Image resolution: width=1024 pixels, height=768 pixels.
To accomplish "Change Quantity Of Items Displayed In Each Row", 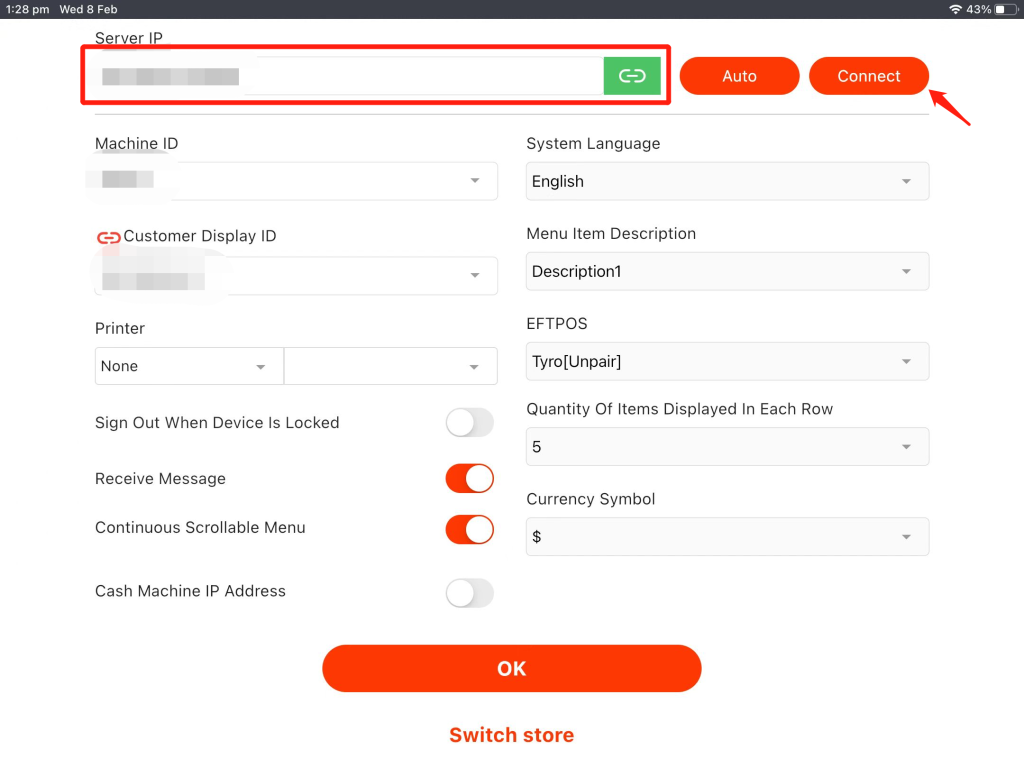I will point(727,447).
